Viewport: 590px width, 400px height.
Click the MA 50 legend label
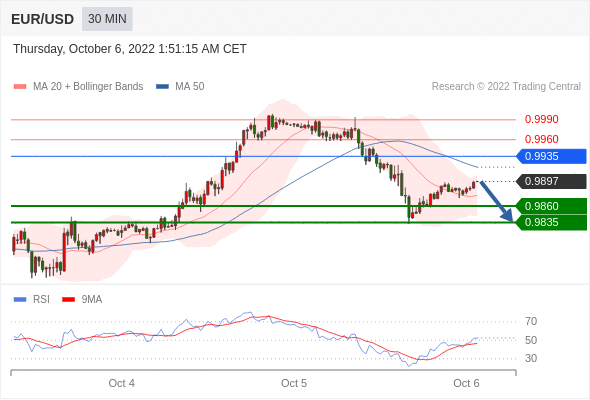(x=190, y=87)
